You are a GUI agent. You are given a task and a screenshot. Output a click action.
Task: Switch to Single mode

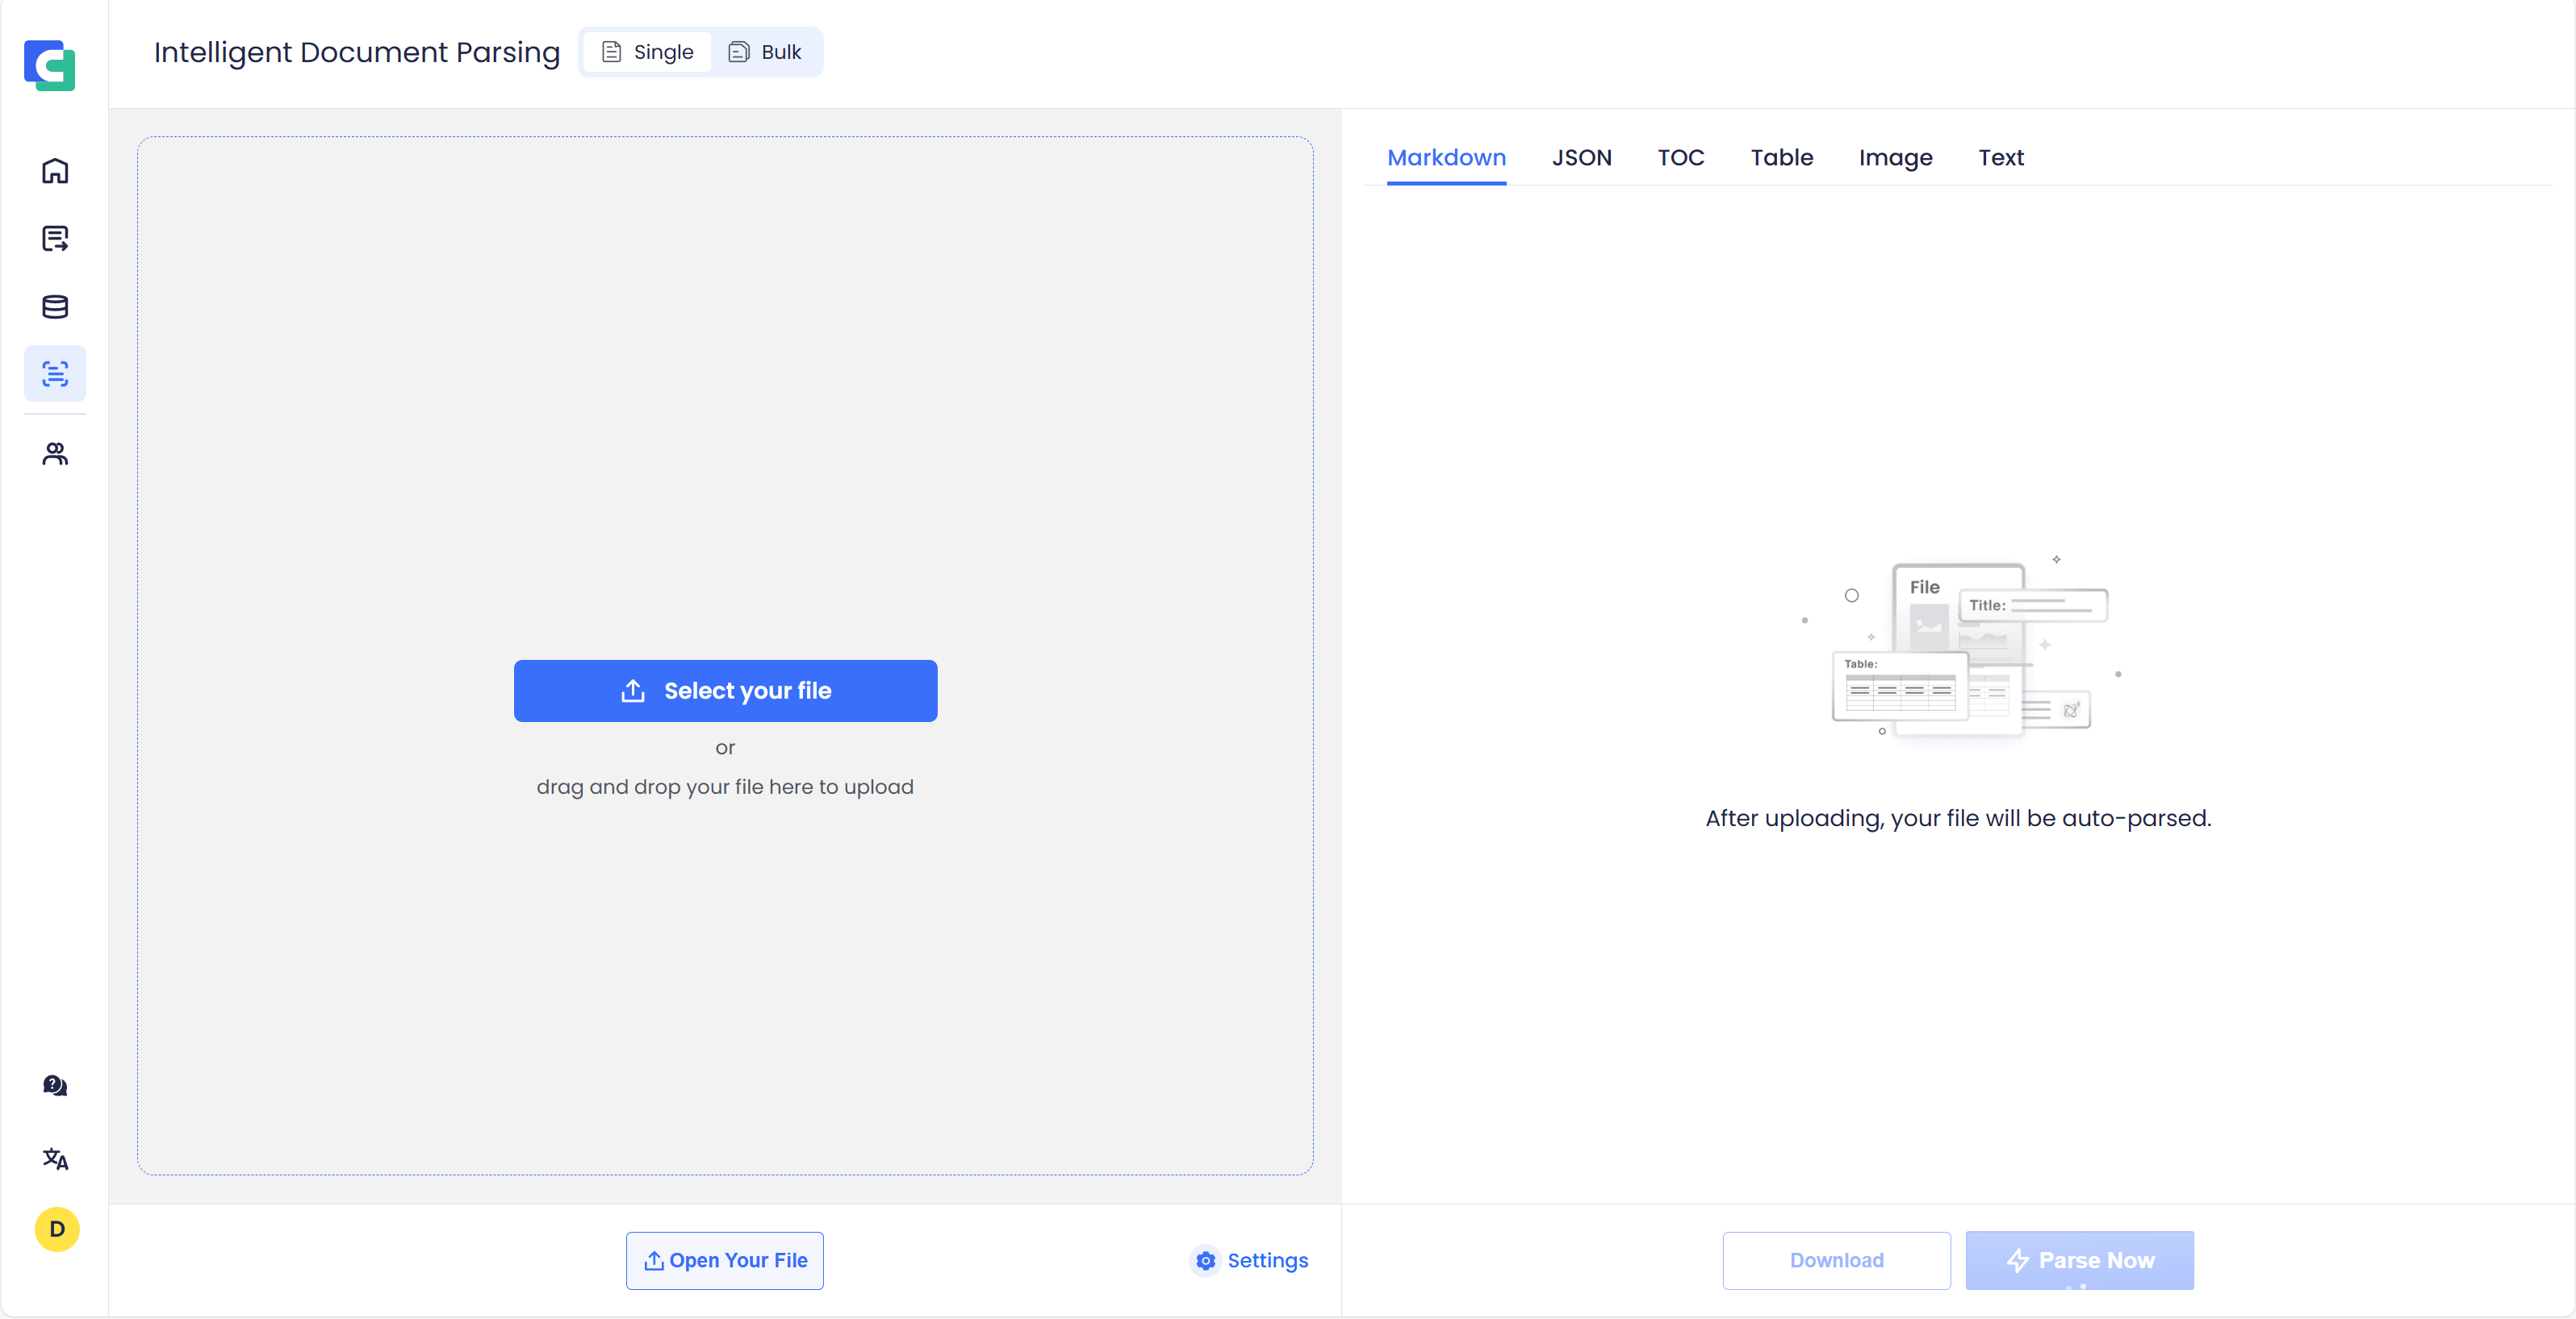click(x=647, y=52)
